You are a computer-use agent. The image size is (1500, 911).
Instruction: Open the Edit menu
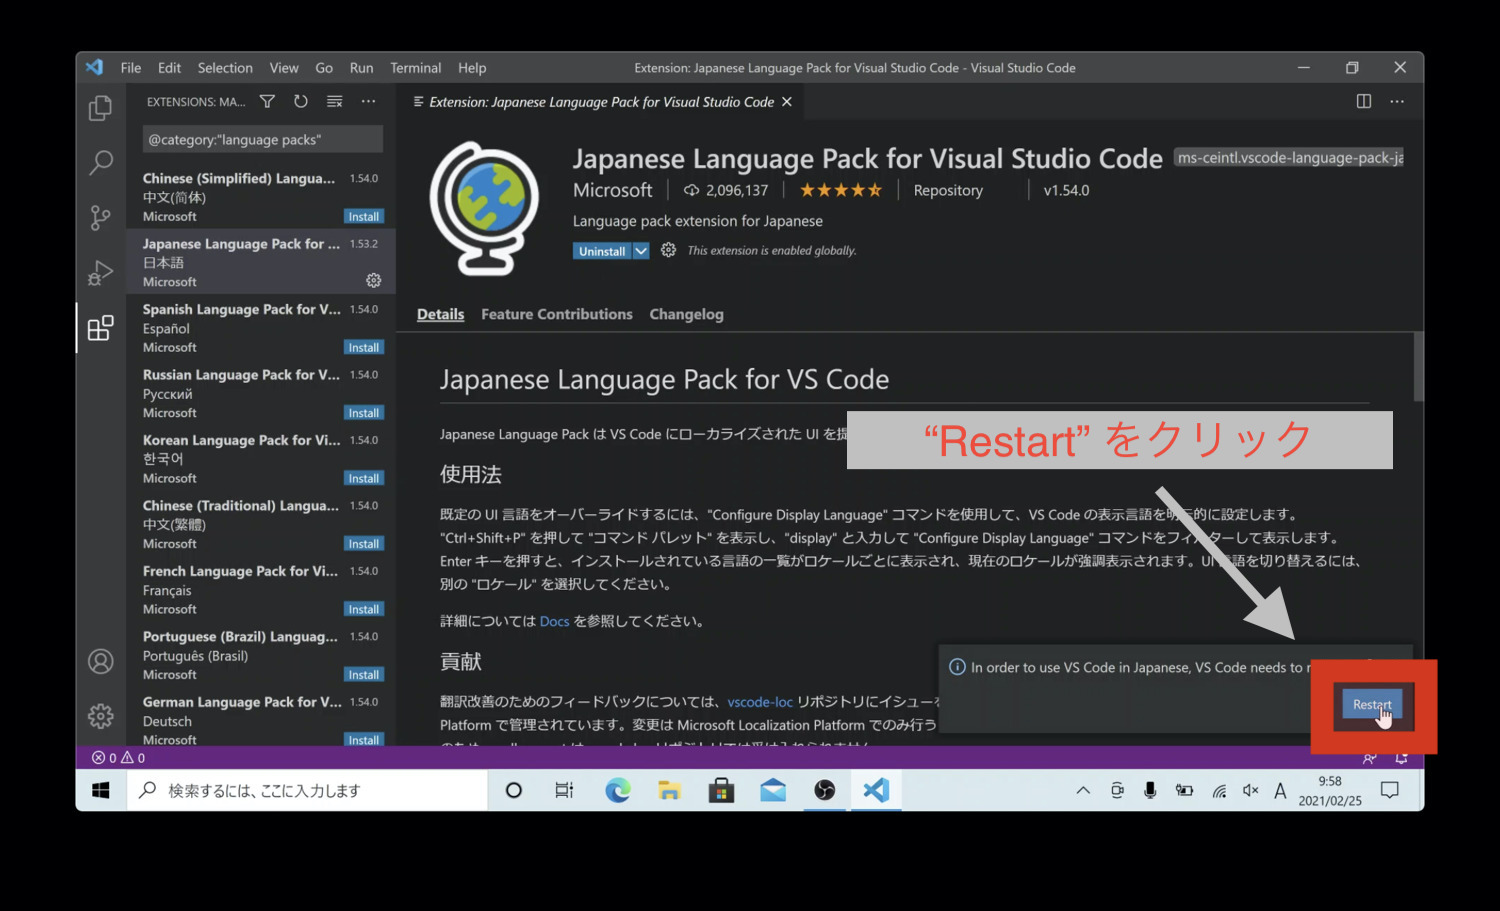(169, 68)
